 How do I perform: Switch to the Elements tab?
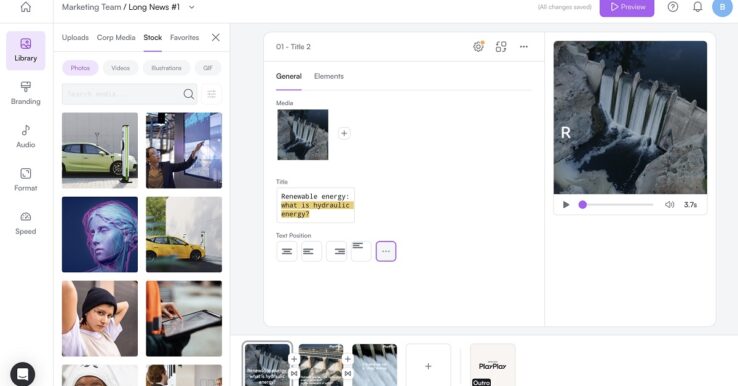[x=329, y=76]
